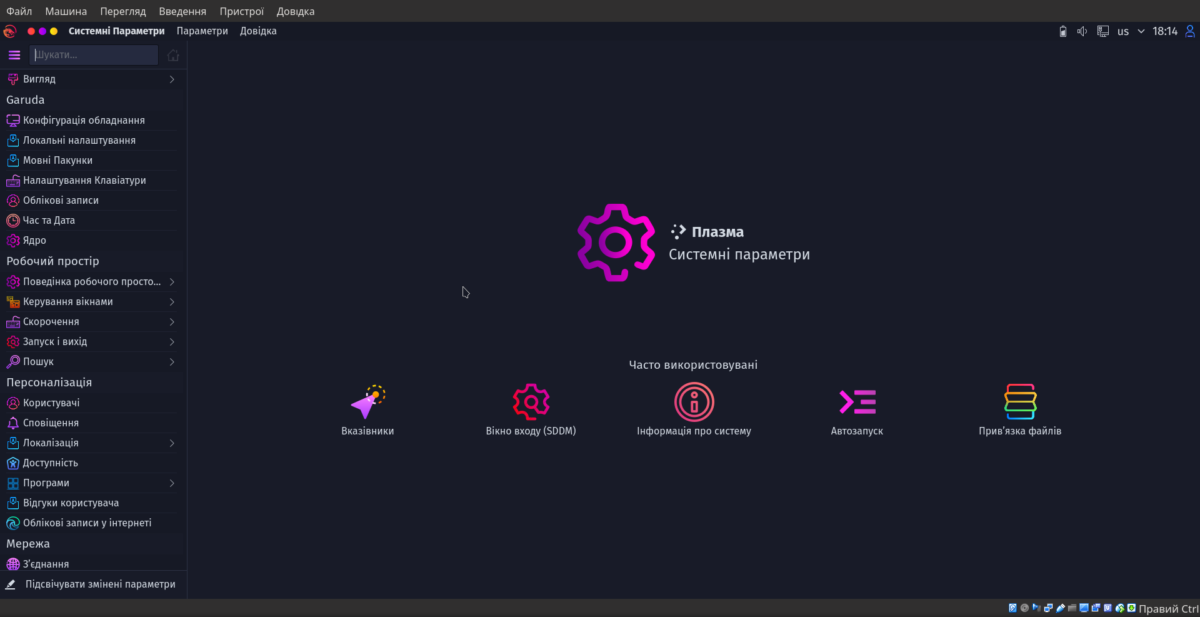This screenshot has height=617, width=1200.
Task: Open the Перегляд menu
Action: coord(123,11)
